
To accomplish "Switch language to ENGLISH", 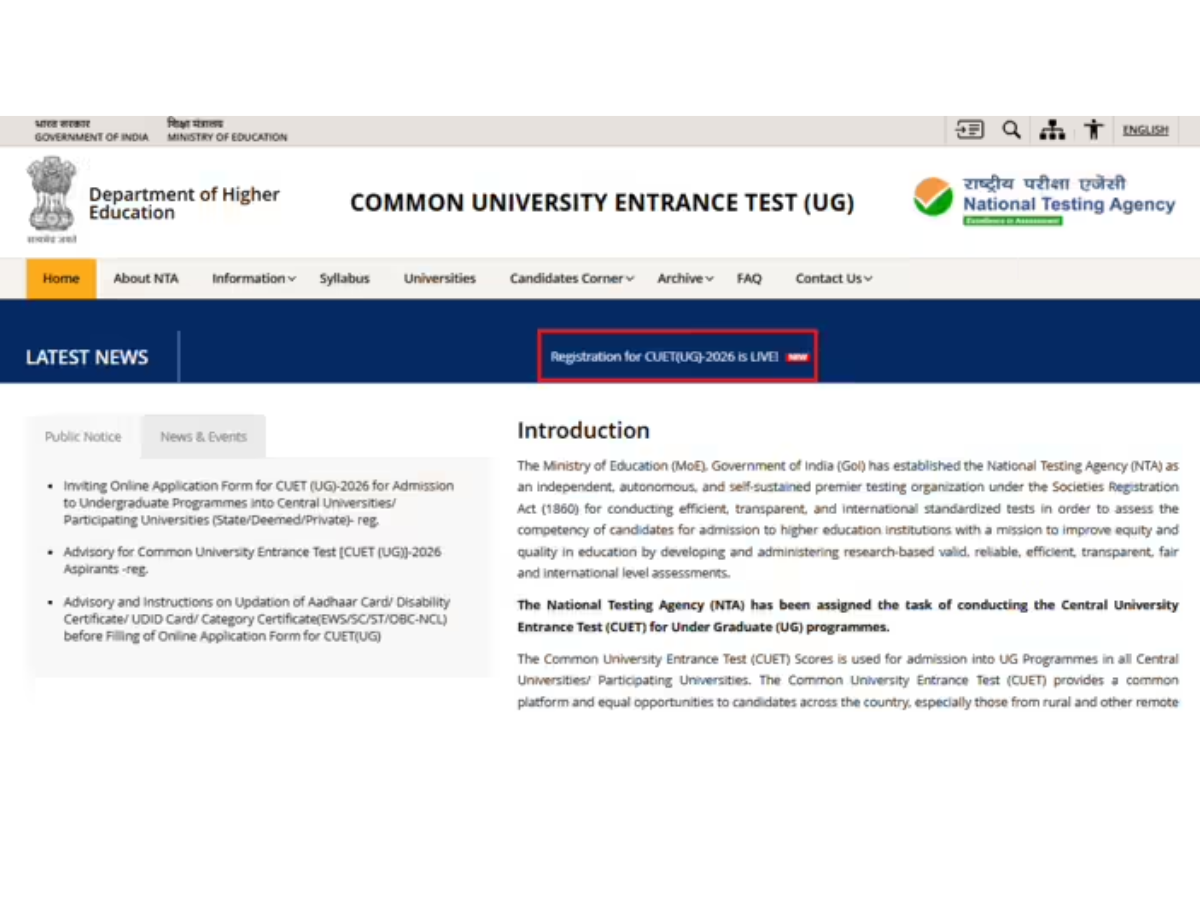I will coord(1145,129).
